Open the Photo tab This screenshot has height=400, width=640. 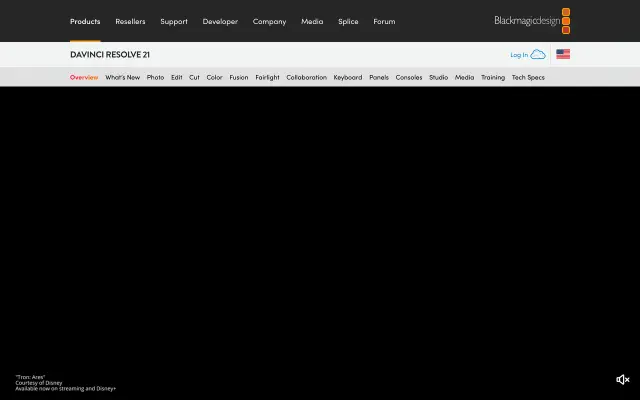click(x=155, y=77)
